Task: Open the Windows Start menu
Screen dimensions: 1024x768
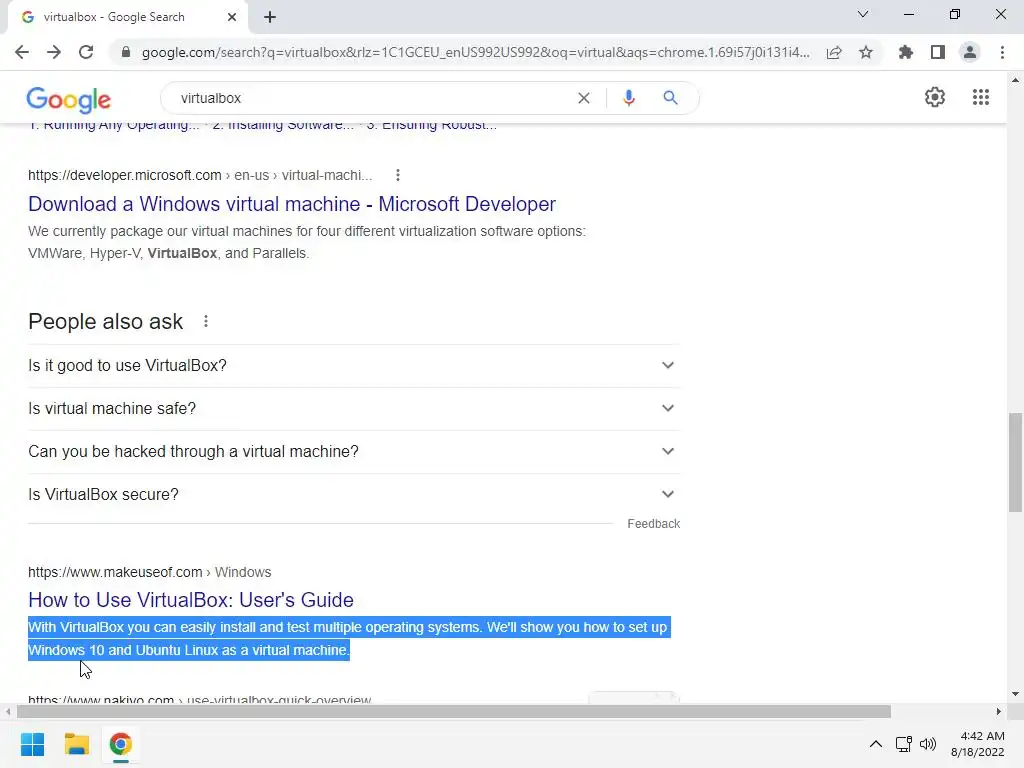Action: [x=32, y=744]
